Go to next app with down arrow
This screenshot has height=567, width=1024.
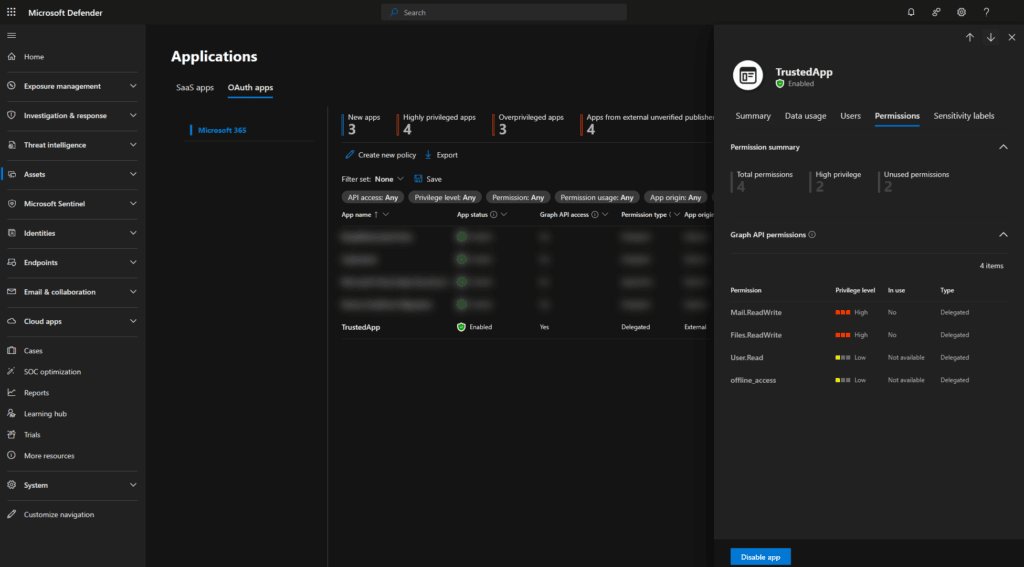991,37
